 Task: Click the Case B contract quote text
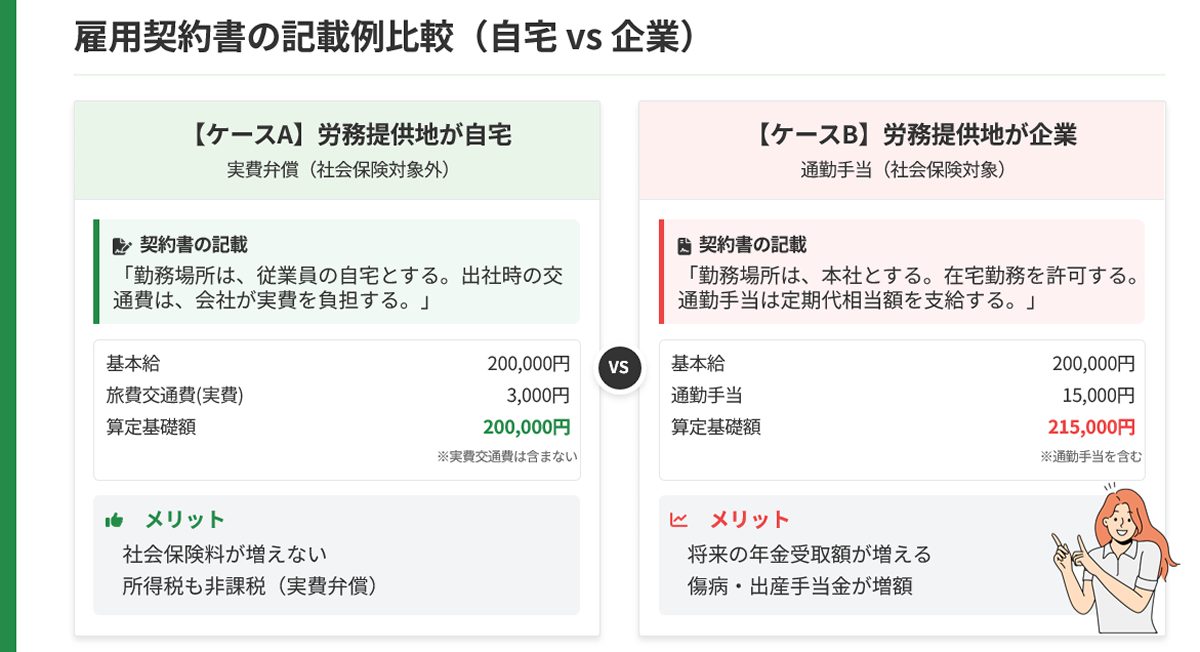coord(908,287)
